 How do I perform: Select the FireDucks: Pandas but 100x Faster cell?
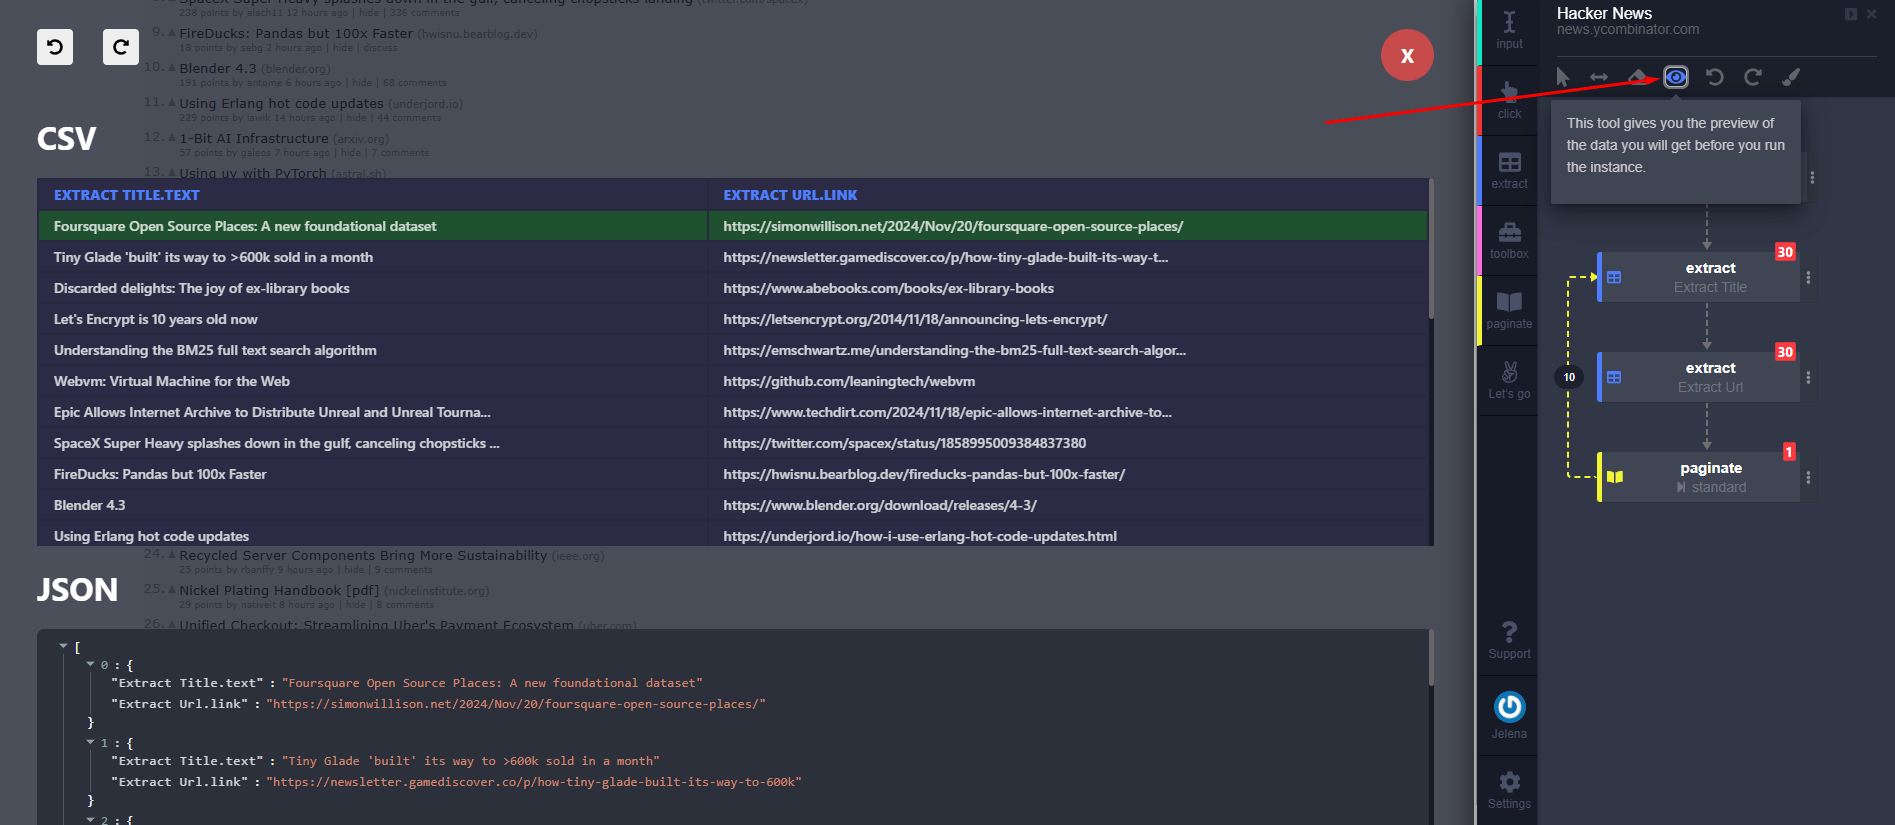click(x=373, y=474)
